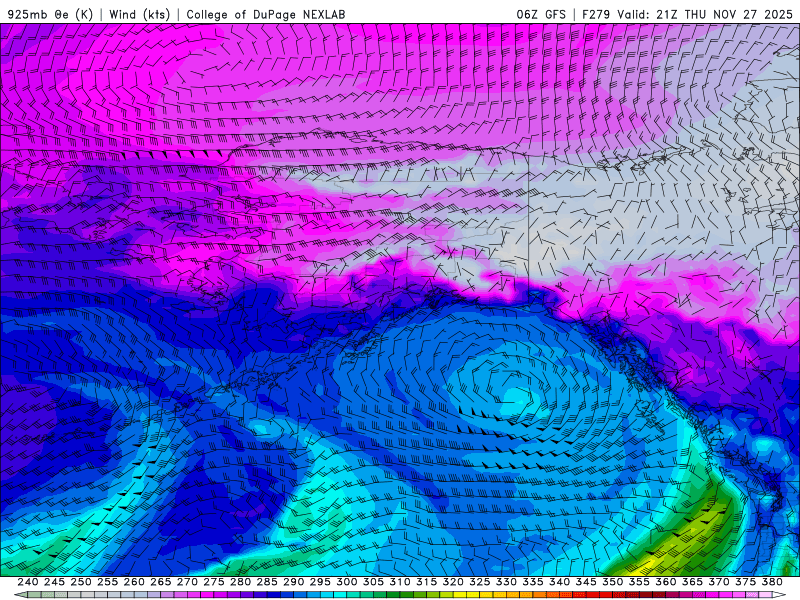The width and height of the screenshot is (800, 600).
Task: Click the 345 label on the color scale
Action: [x=586, y=582]
